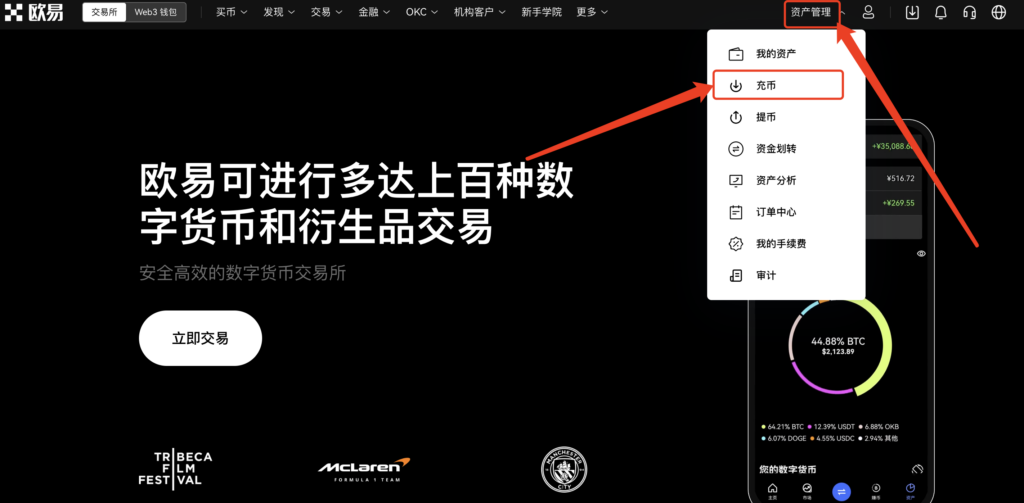Screen dimensions: 1024x503
Task: Click 4.55% USDC legend entry
Action: tap(833, 438)
